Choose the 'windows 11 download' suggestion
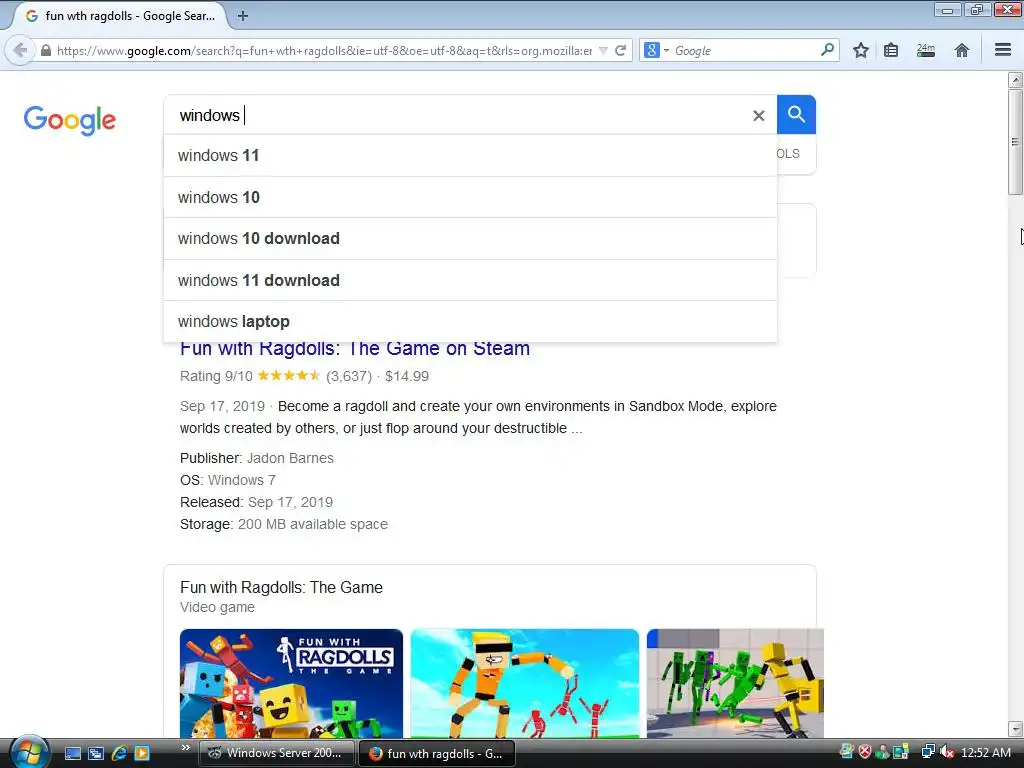1024x768 pixels. coord(470,280)
